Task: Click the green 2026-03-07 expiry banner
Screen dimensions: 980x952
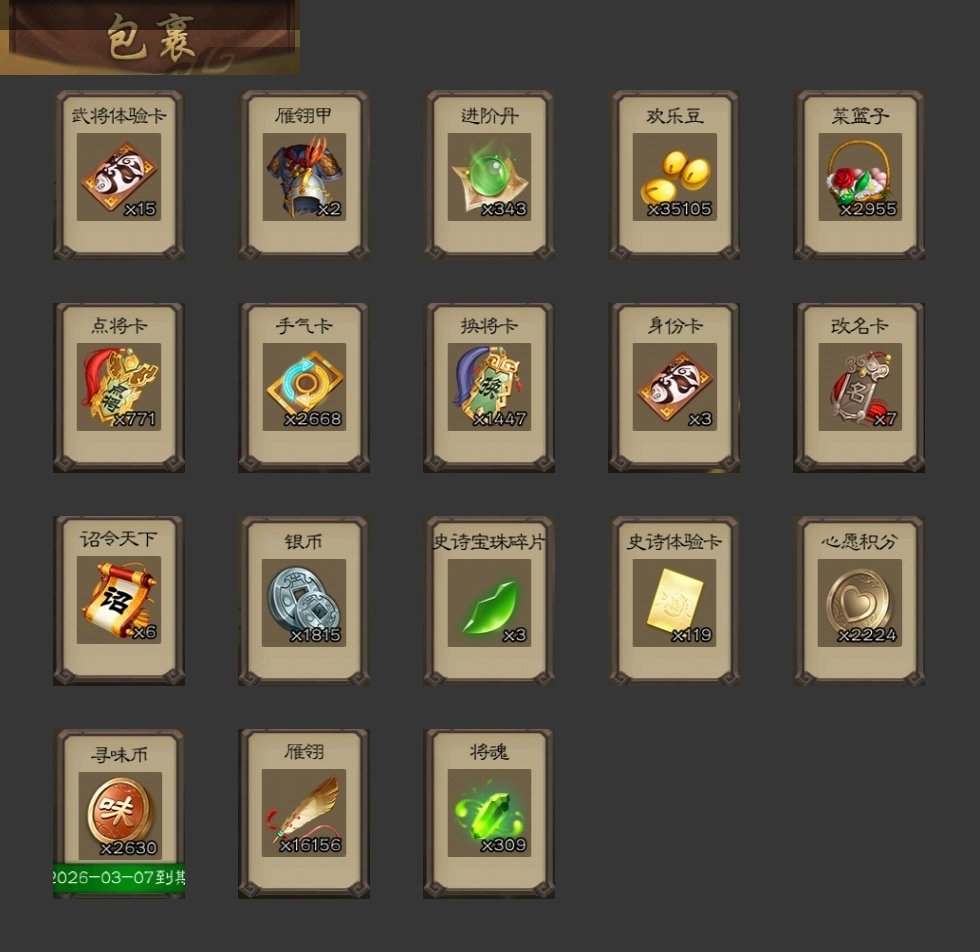Action: click(119, 876)
